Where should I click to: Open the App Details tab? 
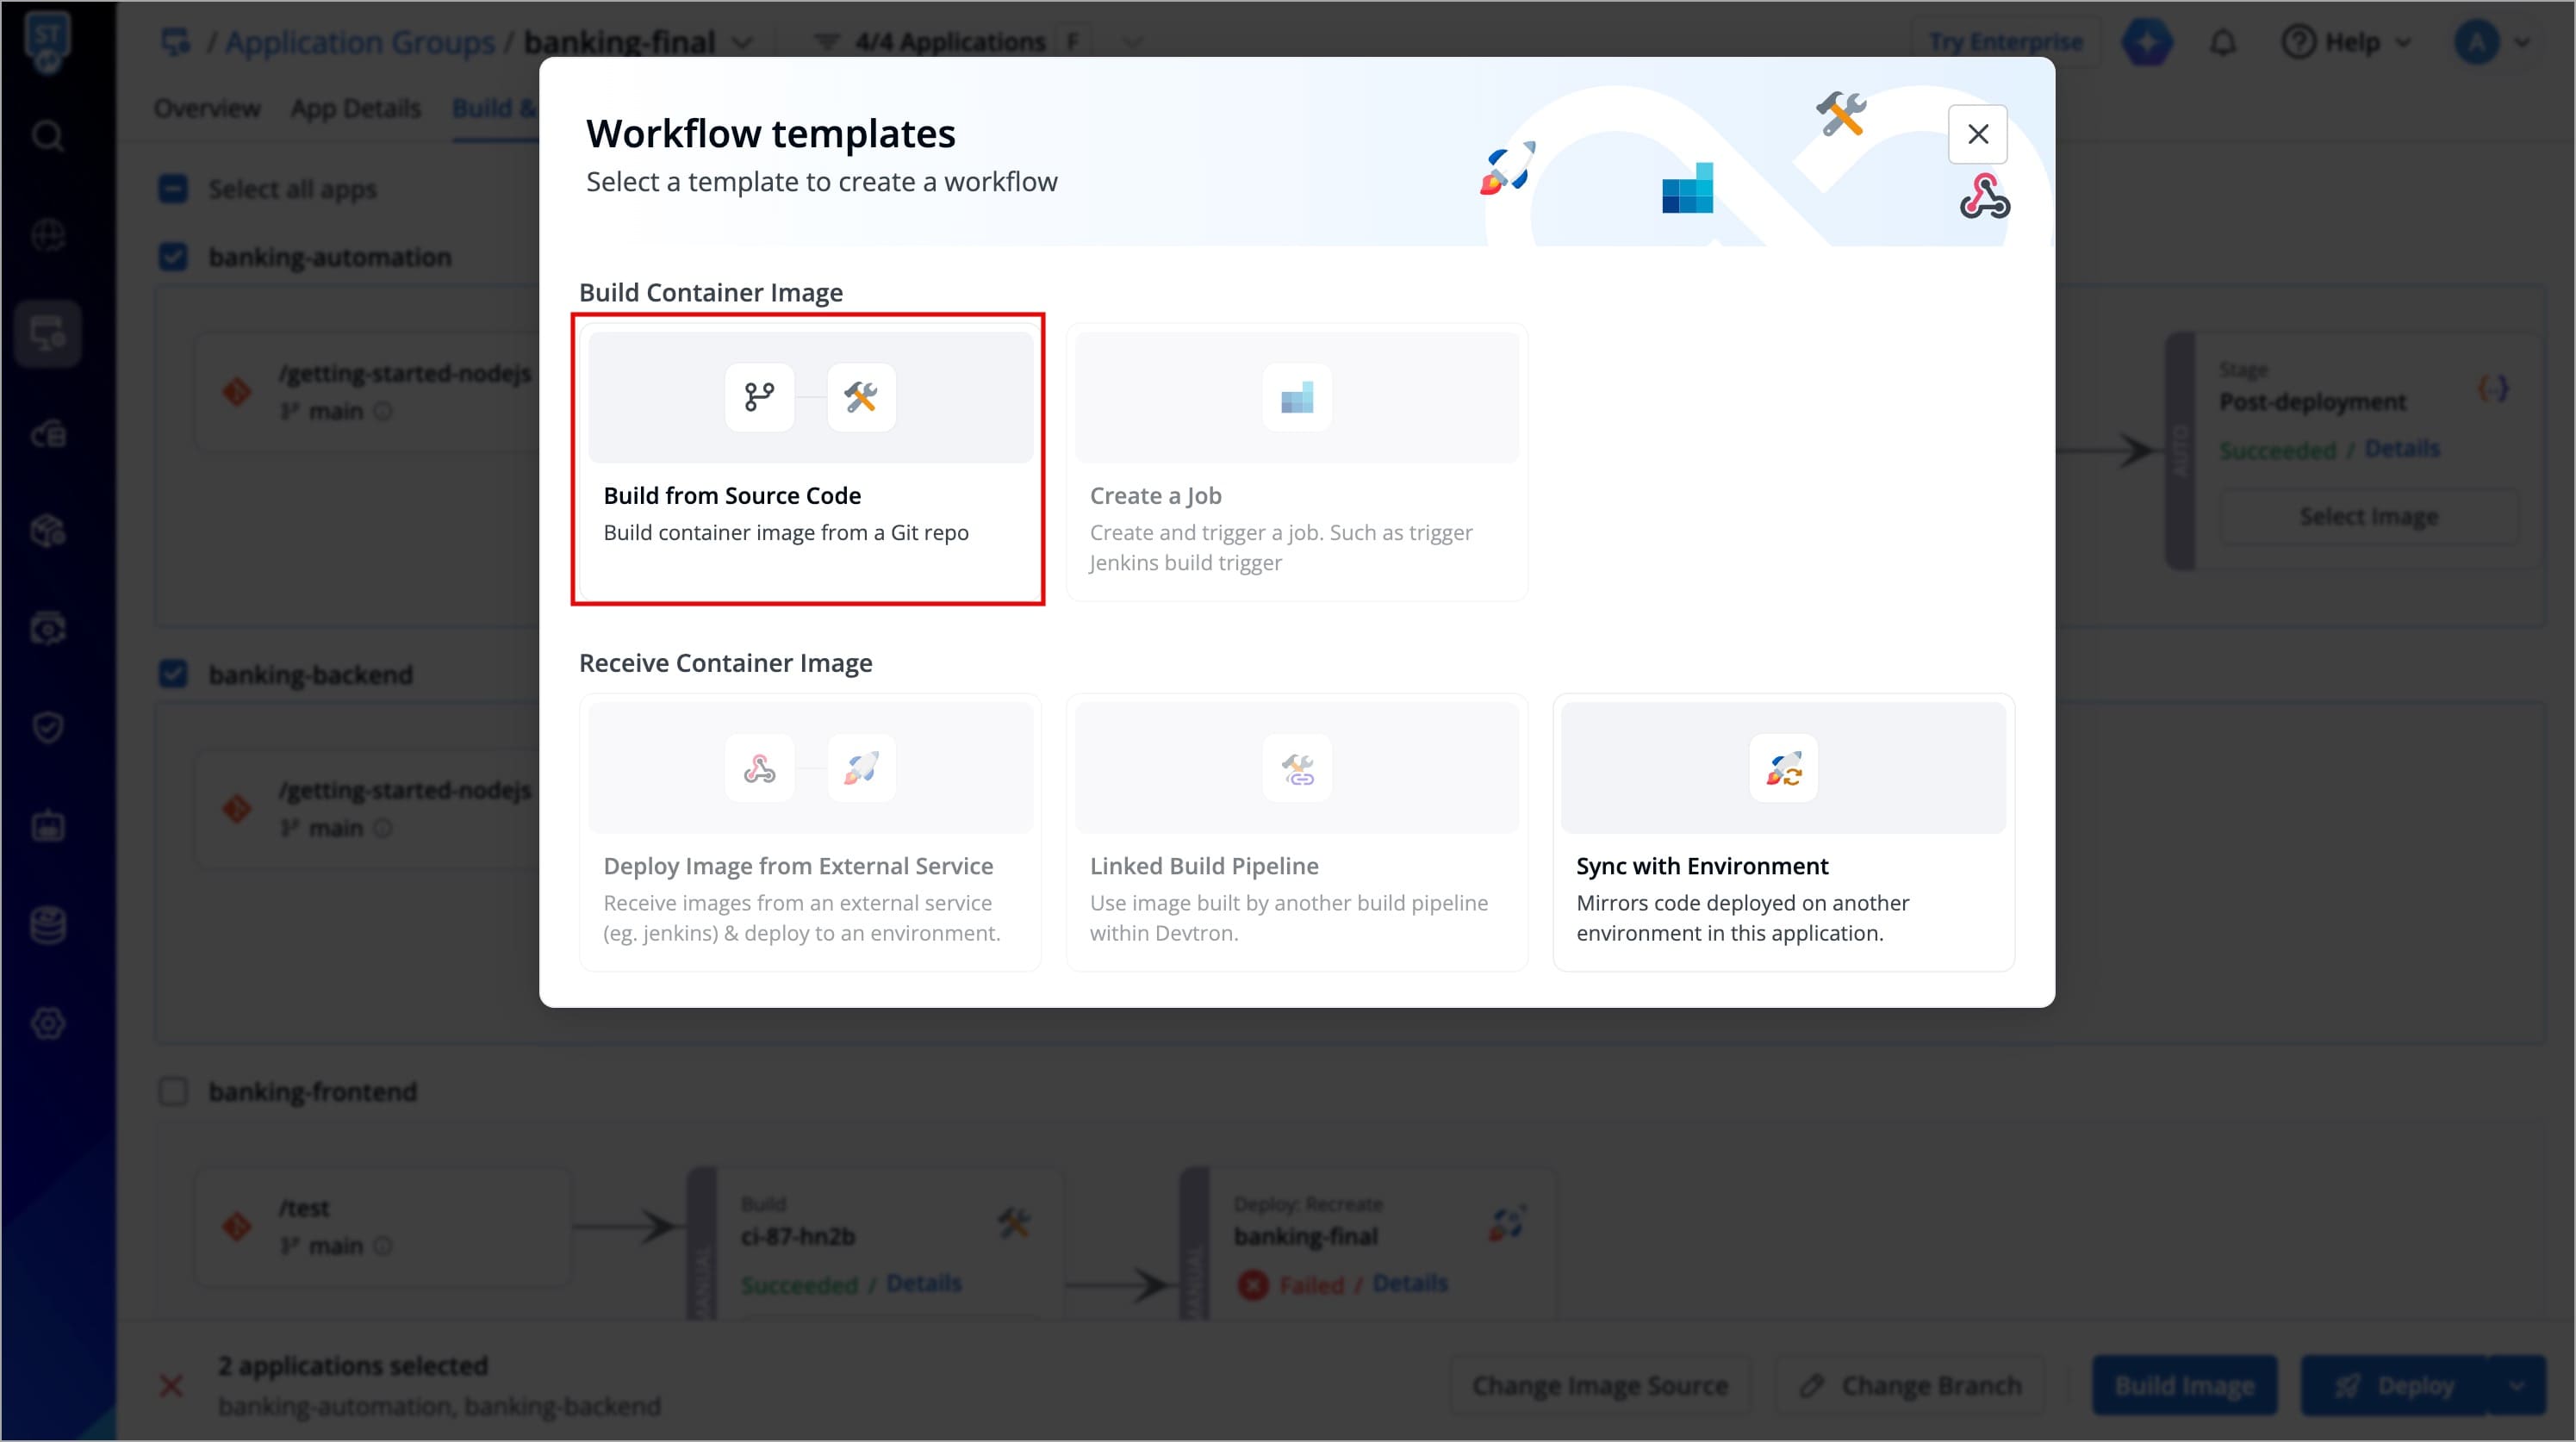355,108
